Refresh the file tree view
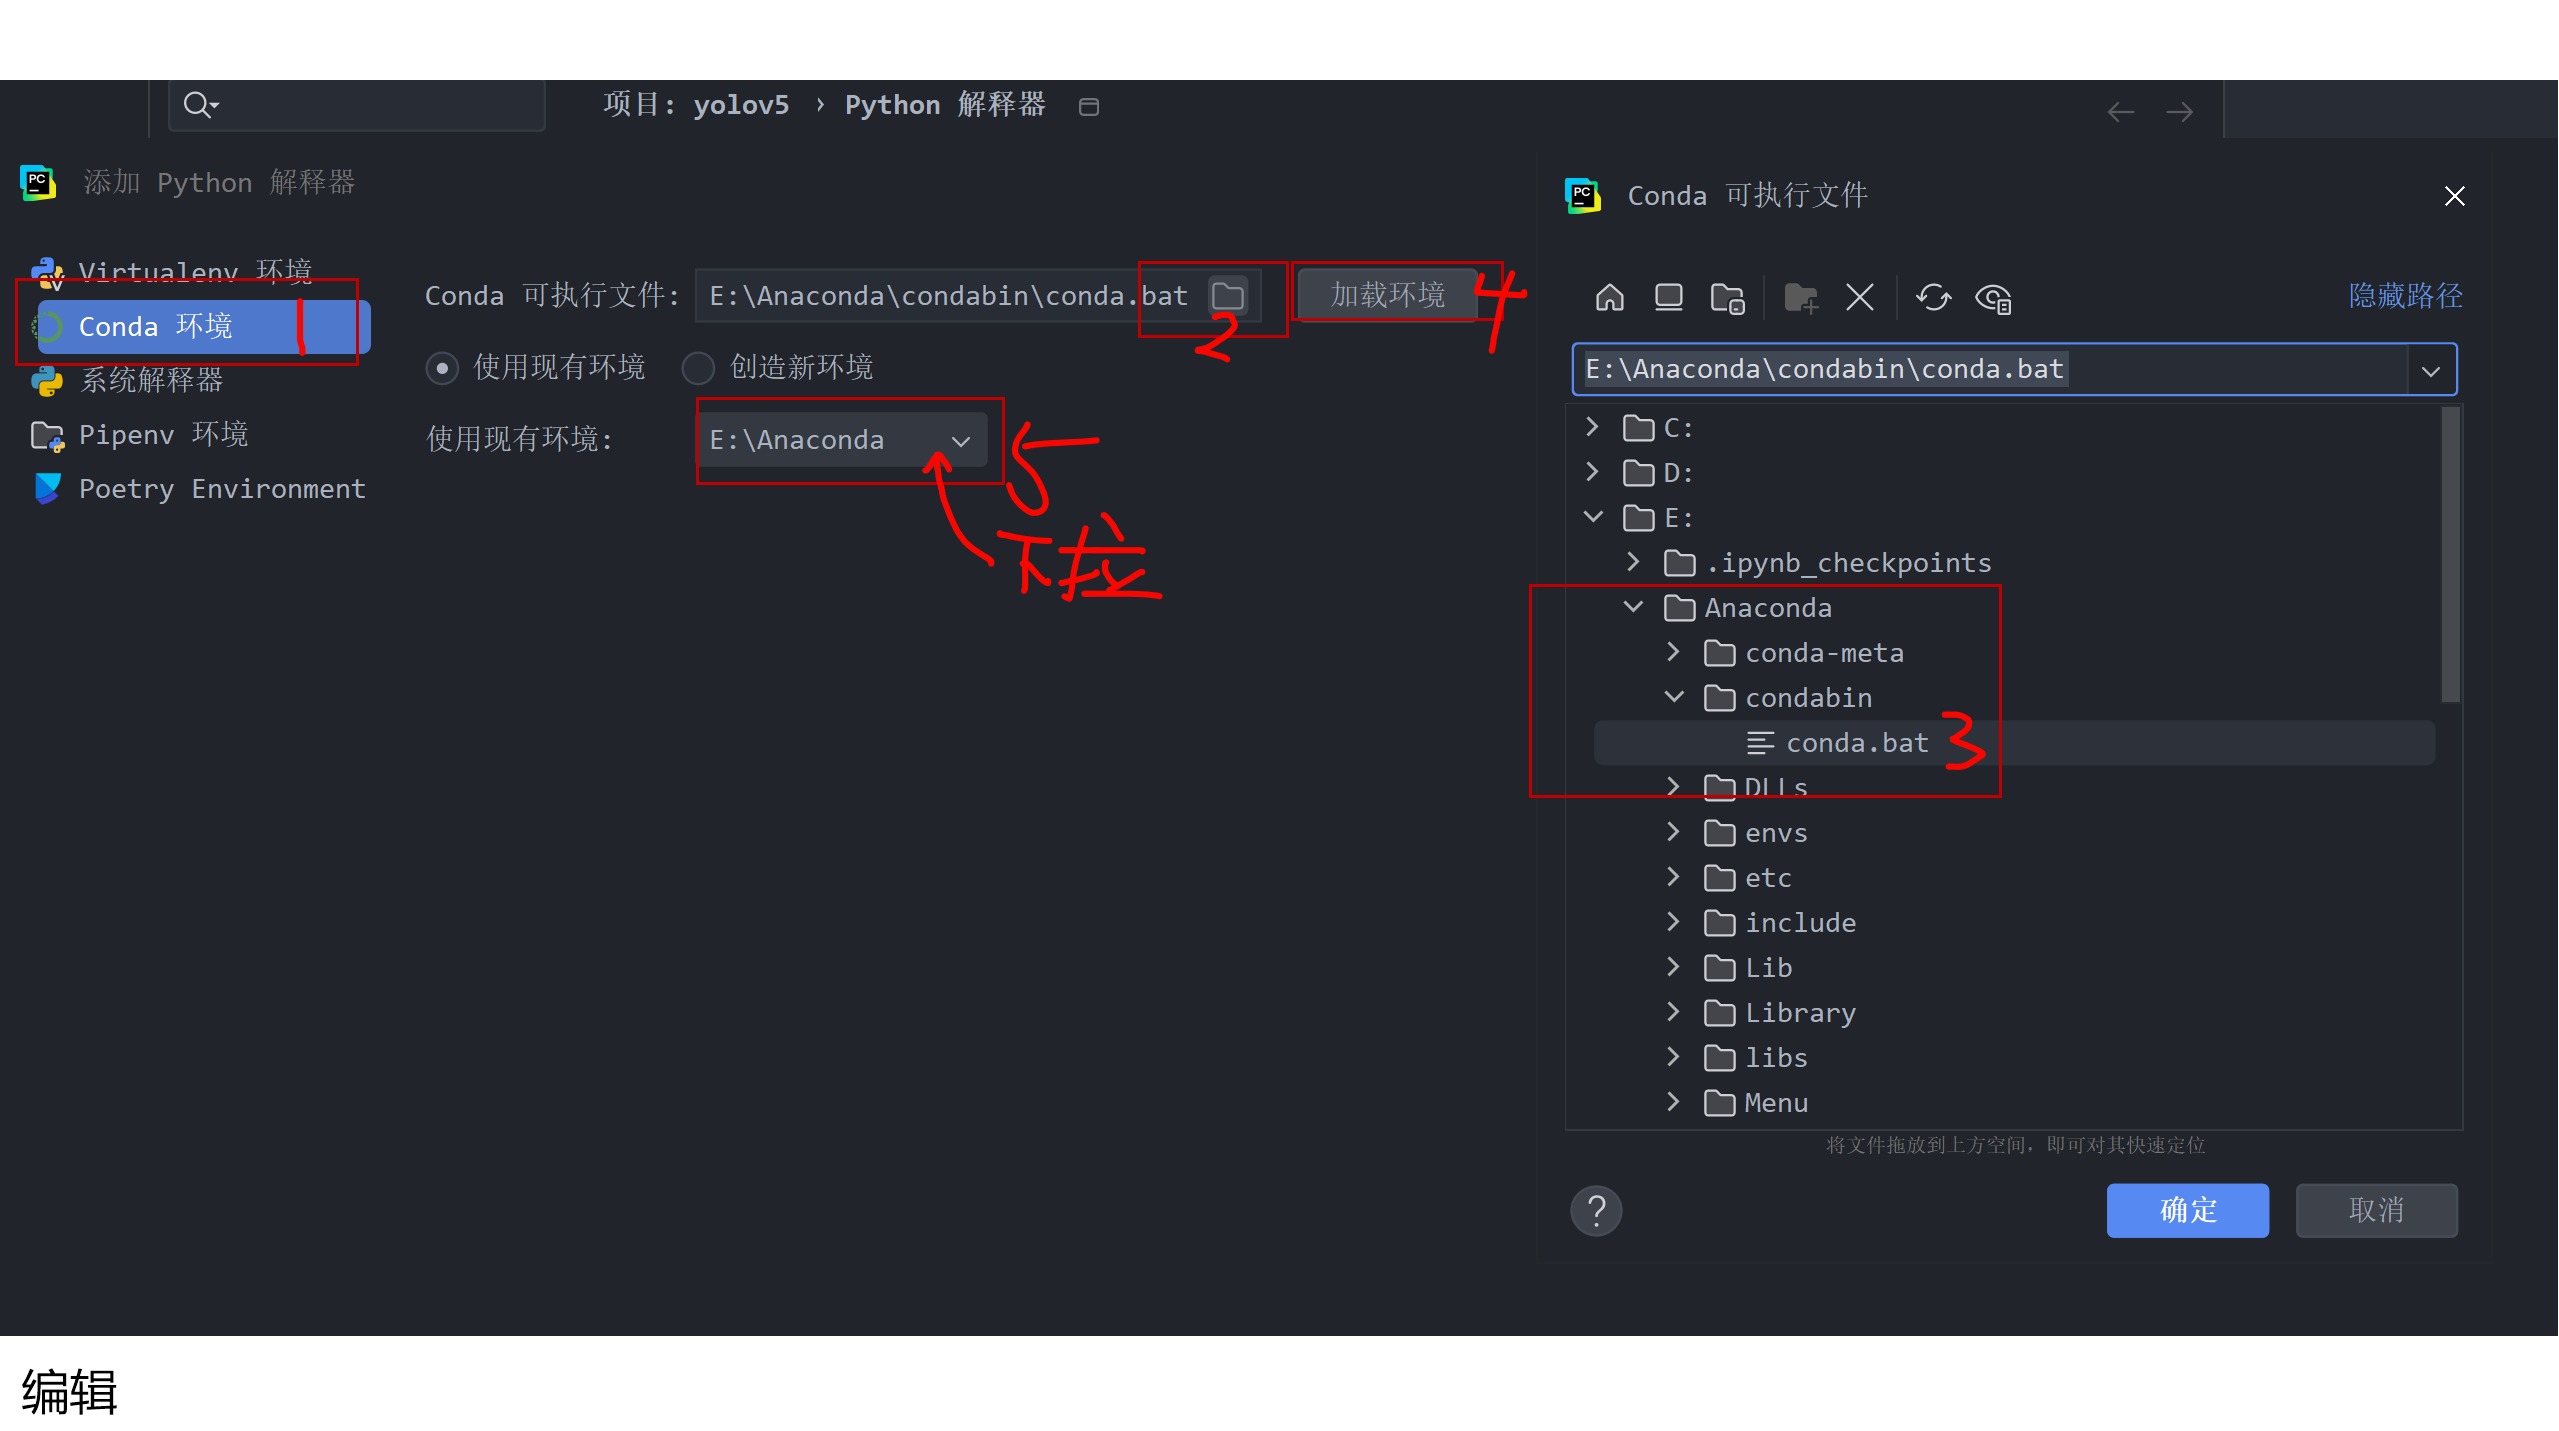Viewport: 2559px width, 1431px height. (1933, 297)
